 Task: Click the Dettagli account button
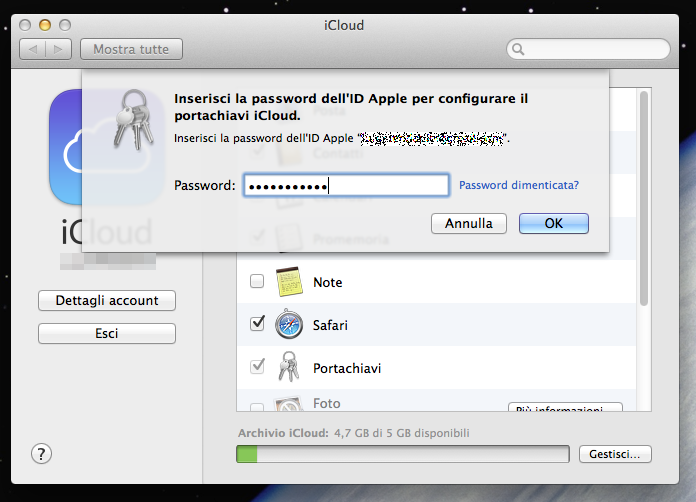point(107,300)
